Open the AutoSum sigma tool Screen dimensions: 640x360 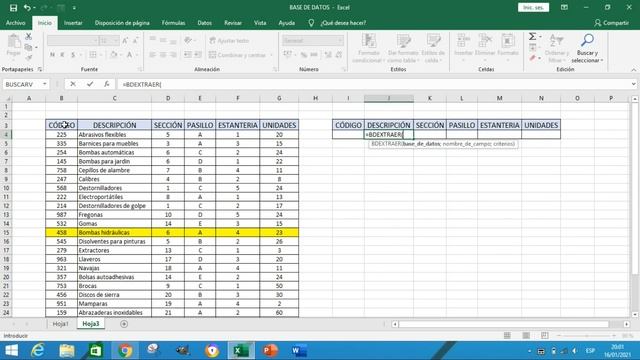tap(533, 37)
